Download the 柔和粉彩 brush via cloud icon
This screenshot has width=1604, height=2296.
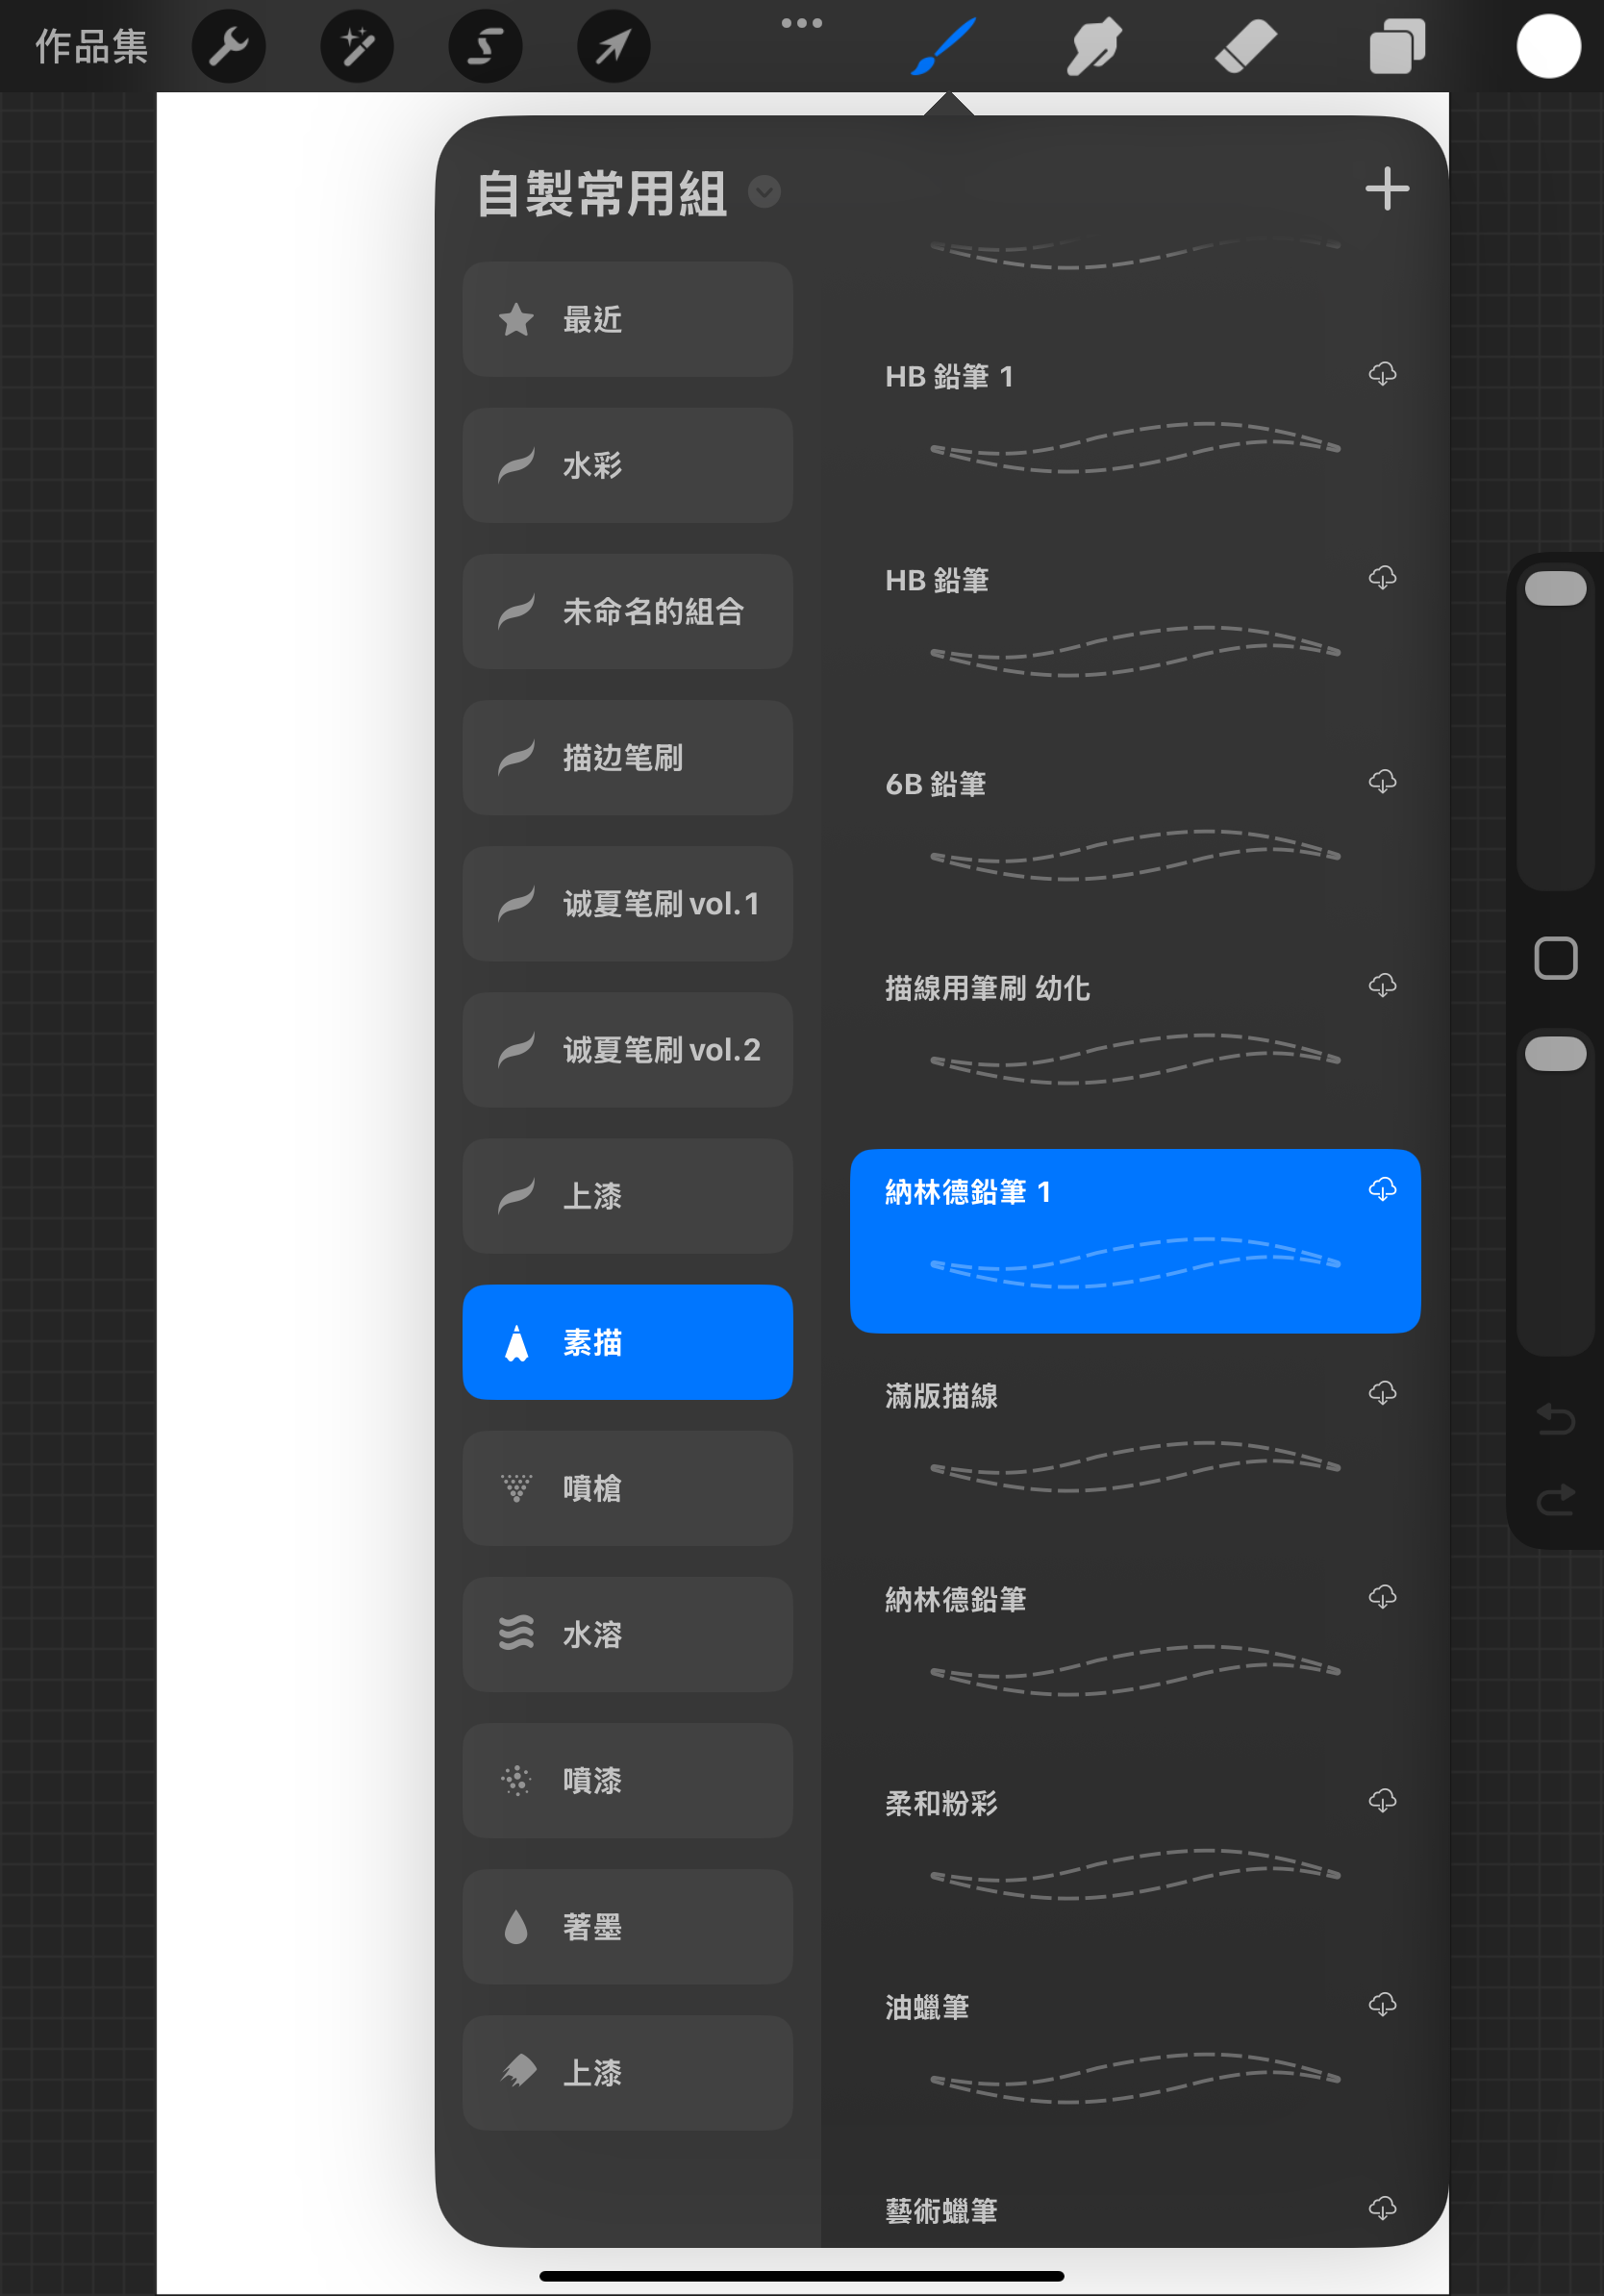pyautogui.click(x=1382, y=1801)
